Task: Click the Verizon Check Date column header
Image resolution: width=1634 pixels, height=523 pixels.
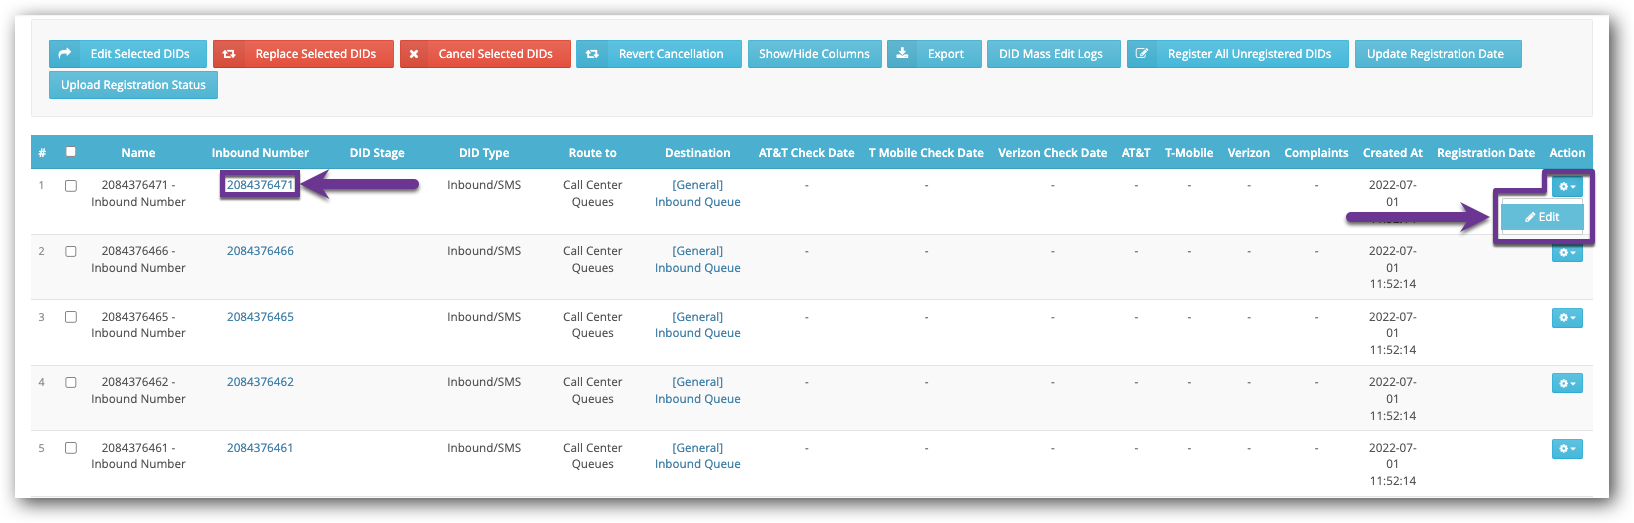Action: coord(1052,153)
